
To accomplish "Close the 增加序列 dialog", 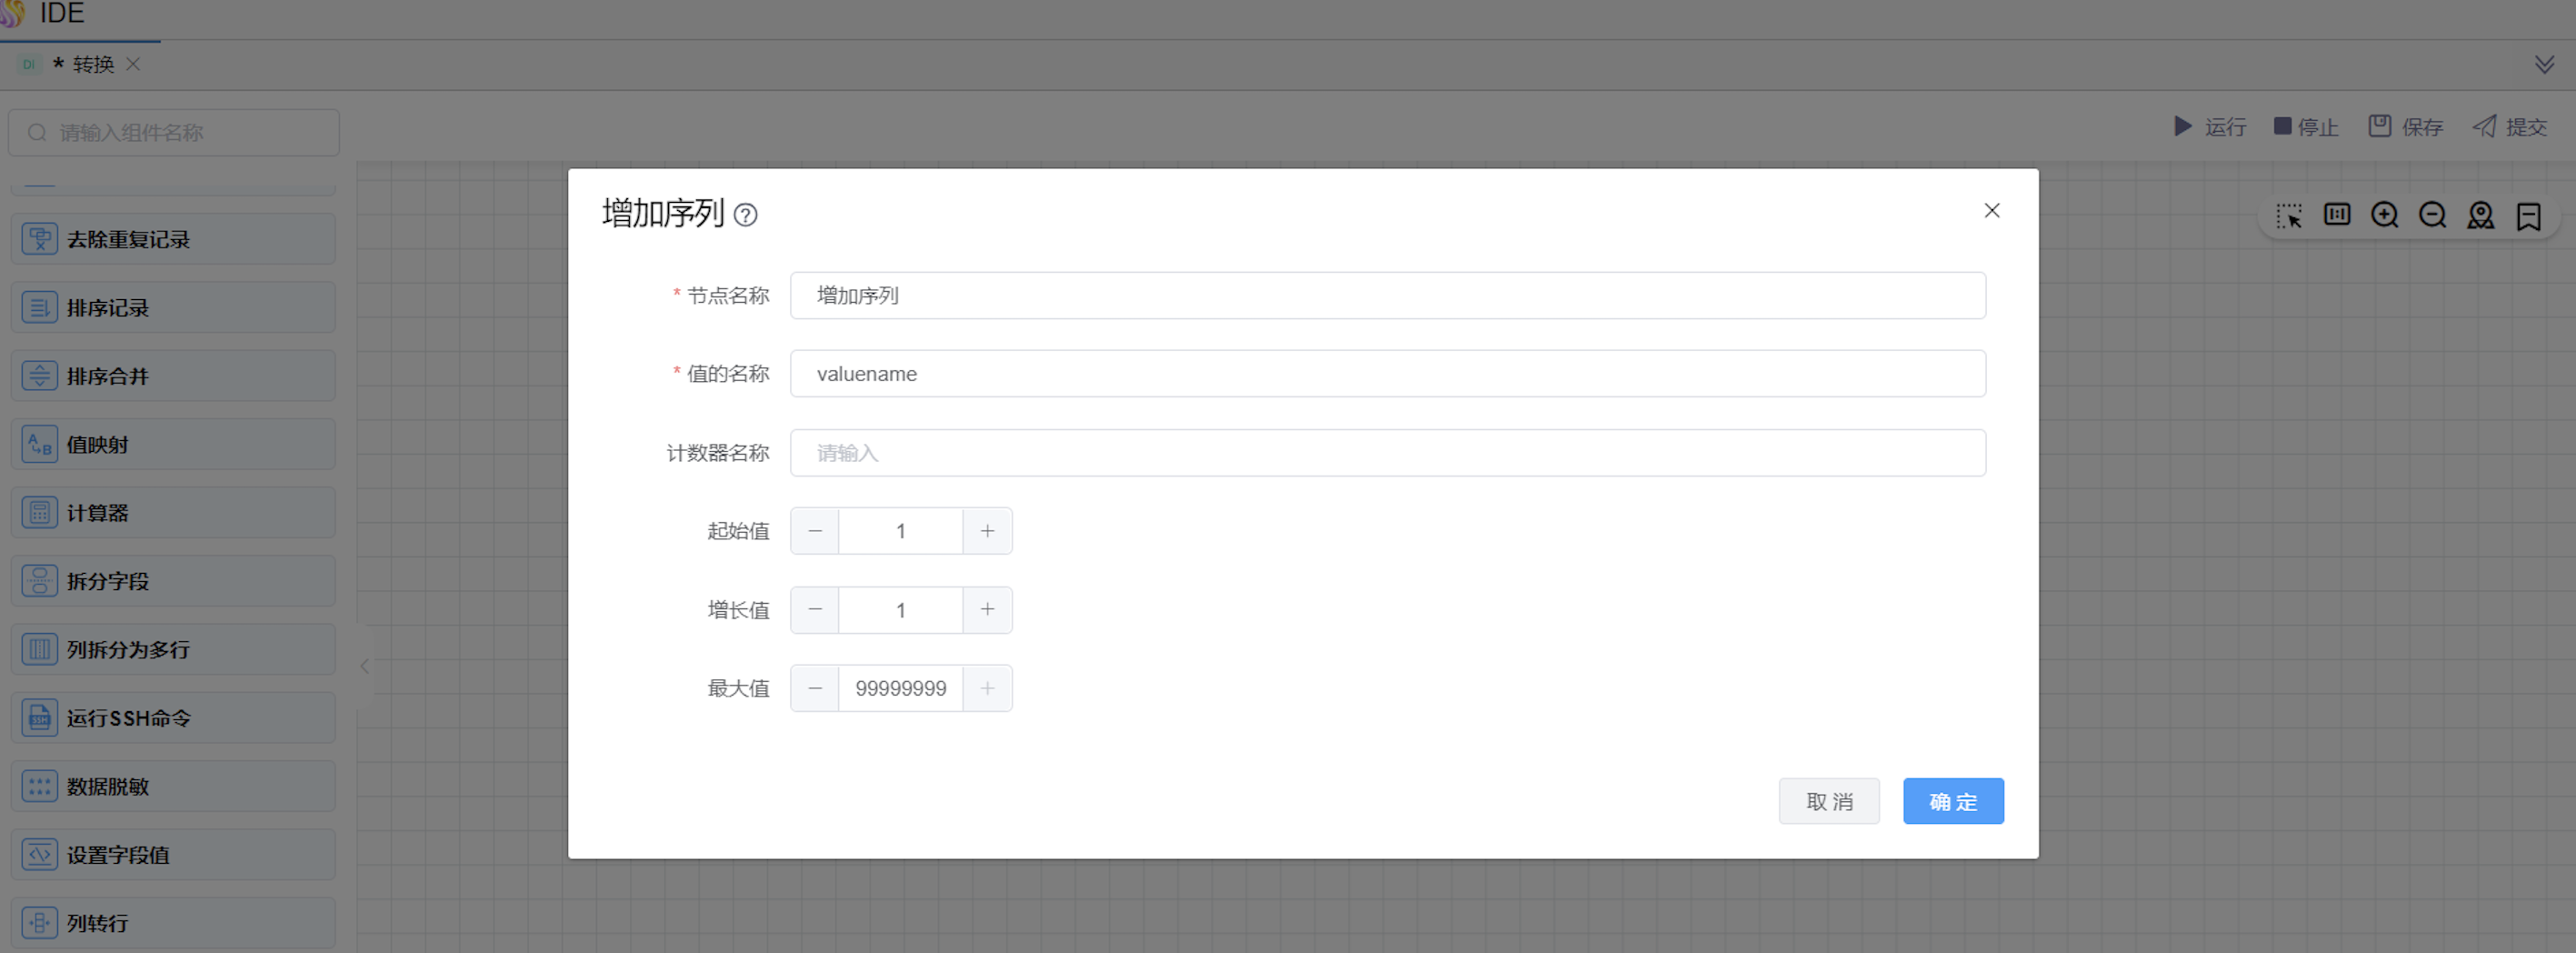I will 1991,211.
